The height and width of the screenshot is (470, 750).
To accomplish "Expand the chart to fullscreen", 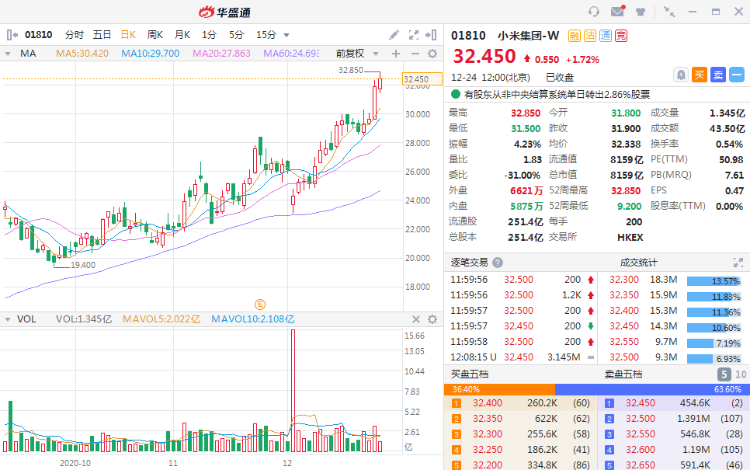I will pos(414,35).
